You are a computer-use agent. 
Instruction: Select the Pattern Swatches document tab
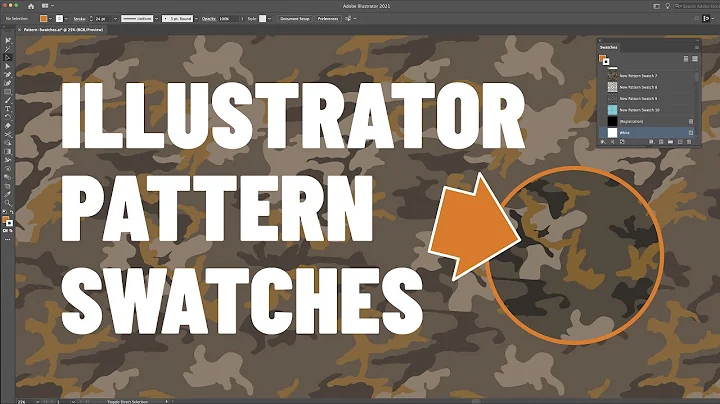tap(63, 29)
